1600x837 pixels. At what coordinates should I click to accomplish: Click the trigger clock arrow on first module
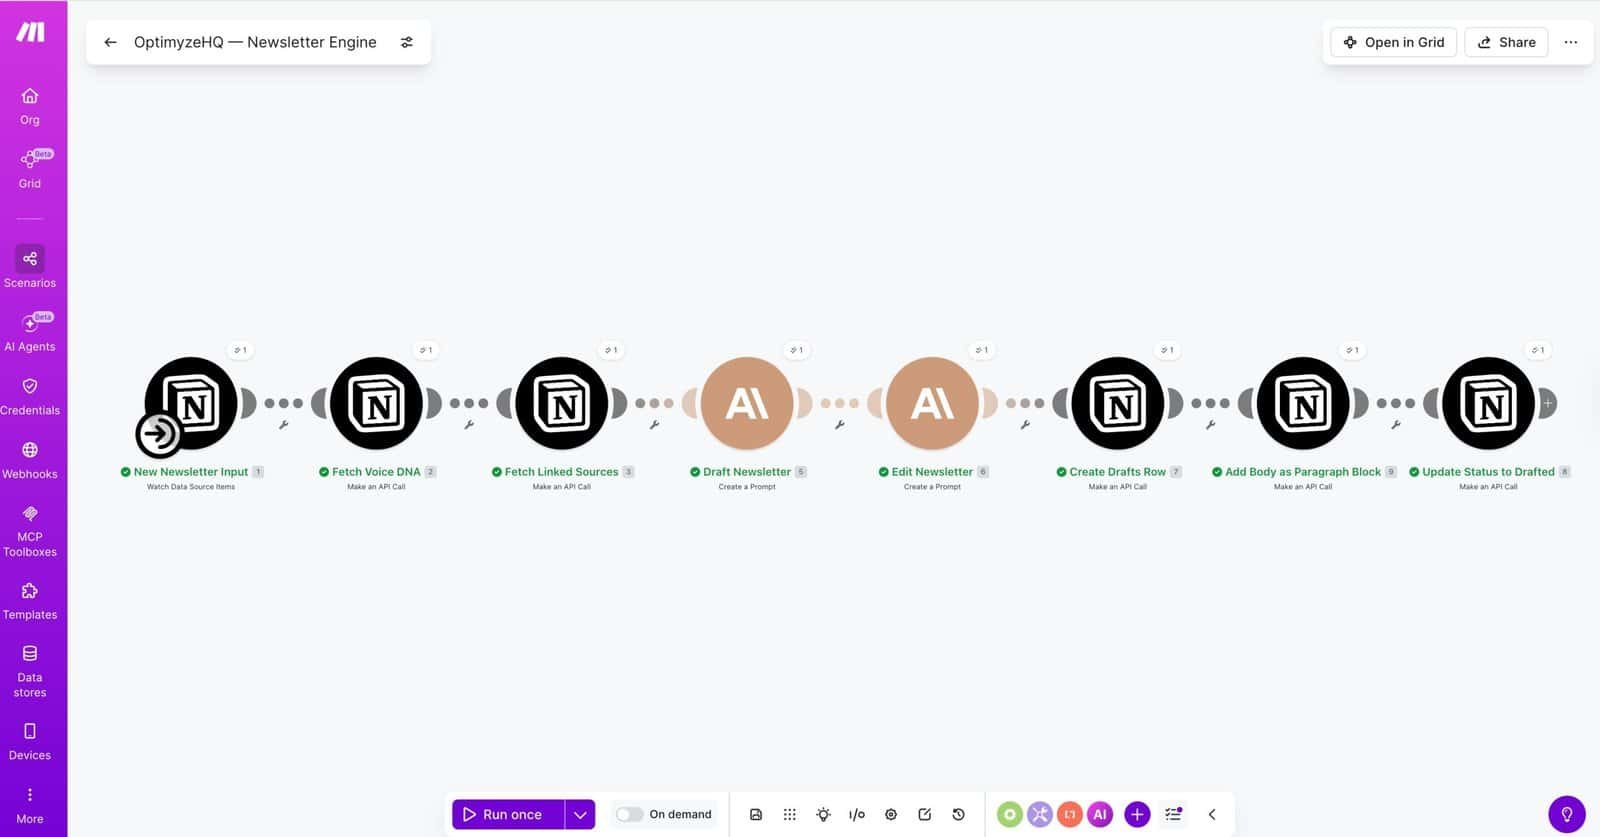click(159, 434)
